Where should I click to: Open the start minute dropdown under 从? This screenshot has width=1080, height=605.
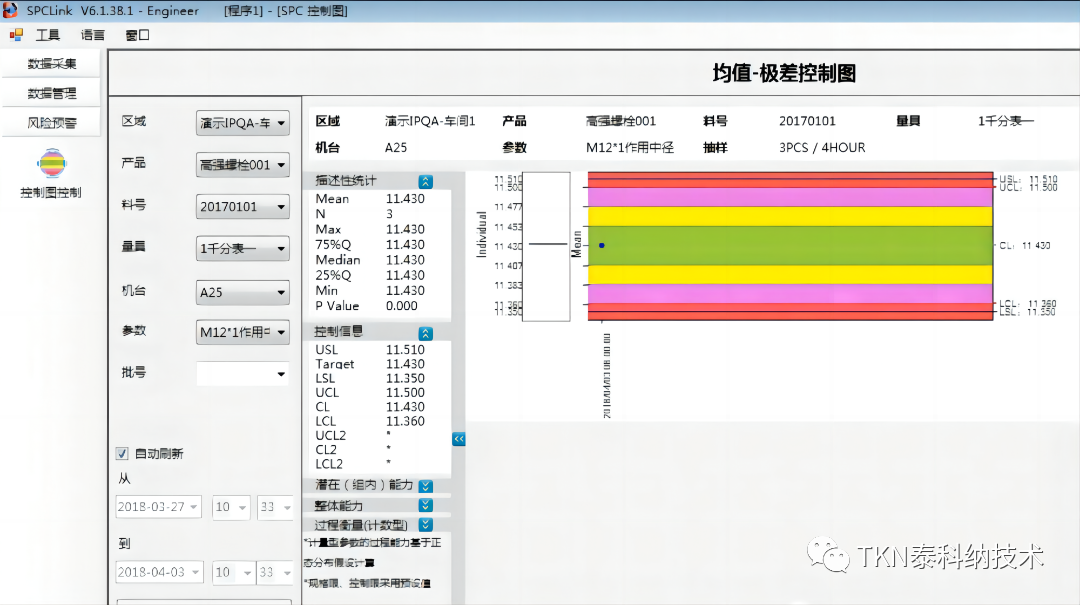pos(276,507)
